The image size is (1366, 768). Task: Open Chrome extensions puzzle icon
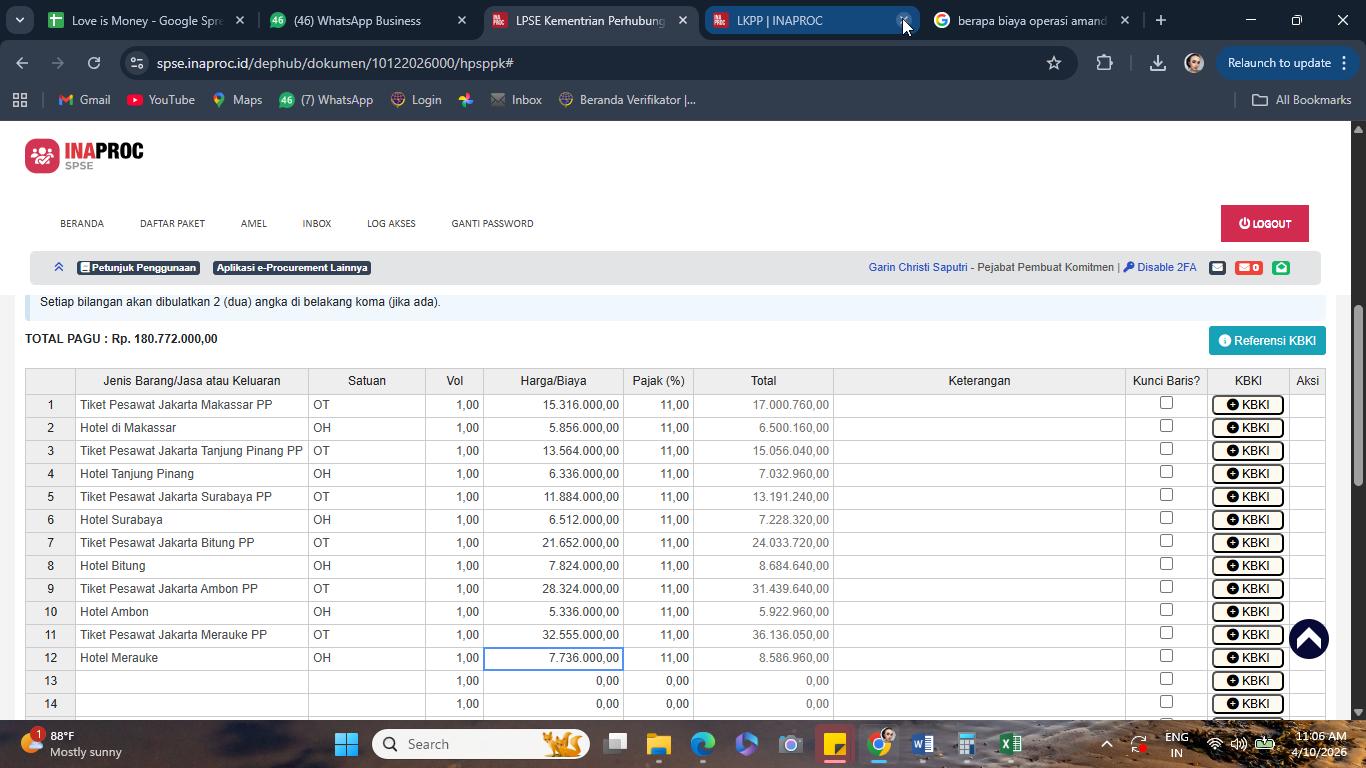[x=1104, y=63]
